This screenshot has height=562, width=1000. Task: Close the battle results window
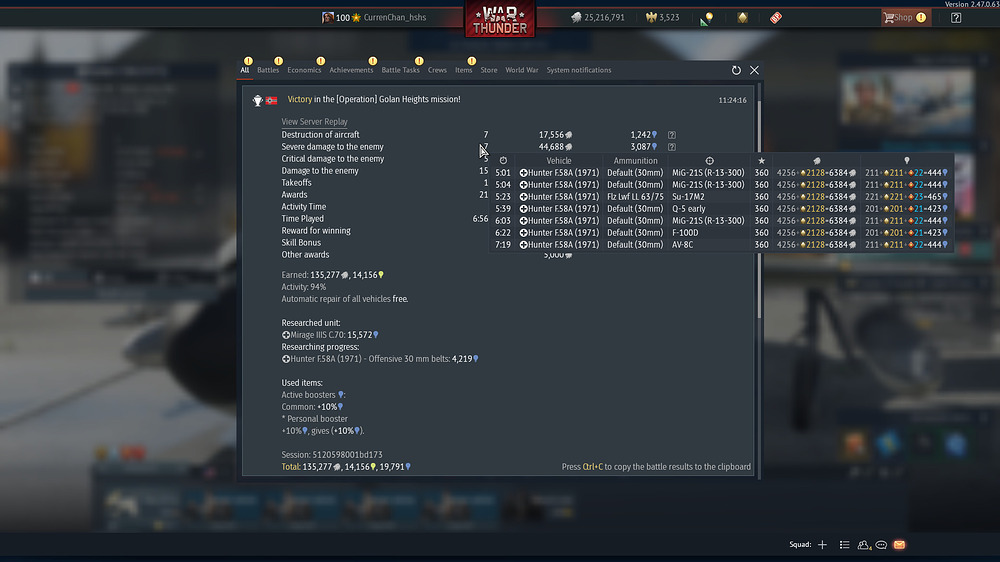754,70
